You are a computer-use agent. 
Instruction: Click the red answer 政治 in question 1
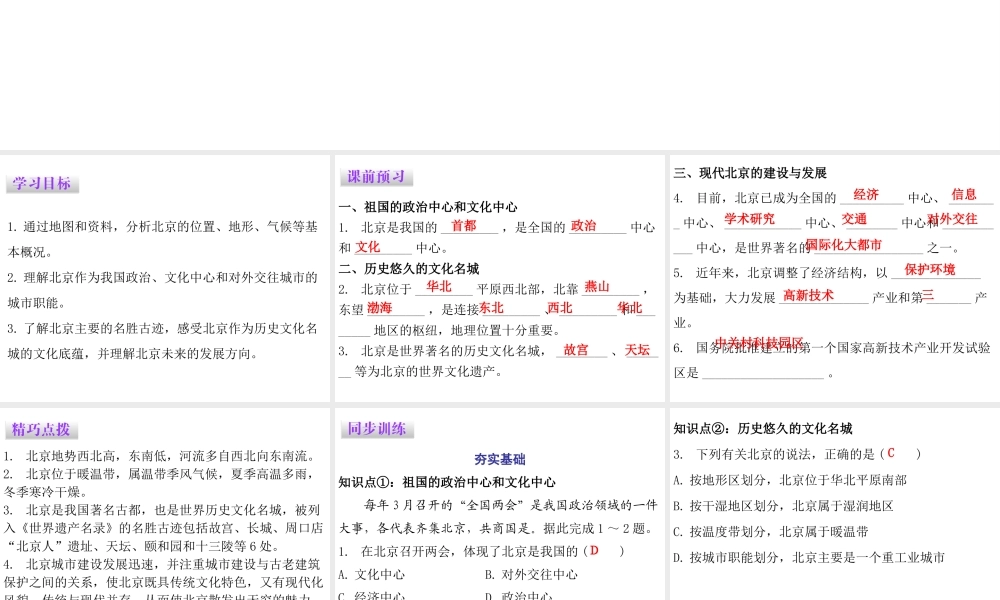click(x=584, y=226)
